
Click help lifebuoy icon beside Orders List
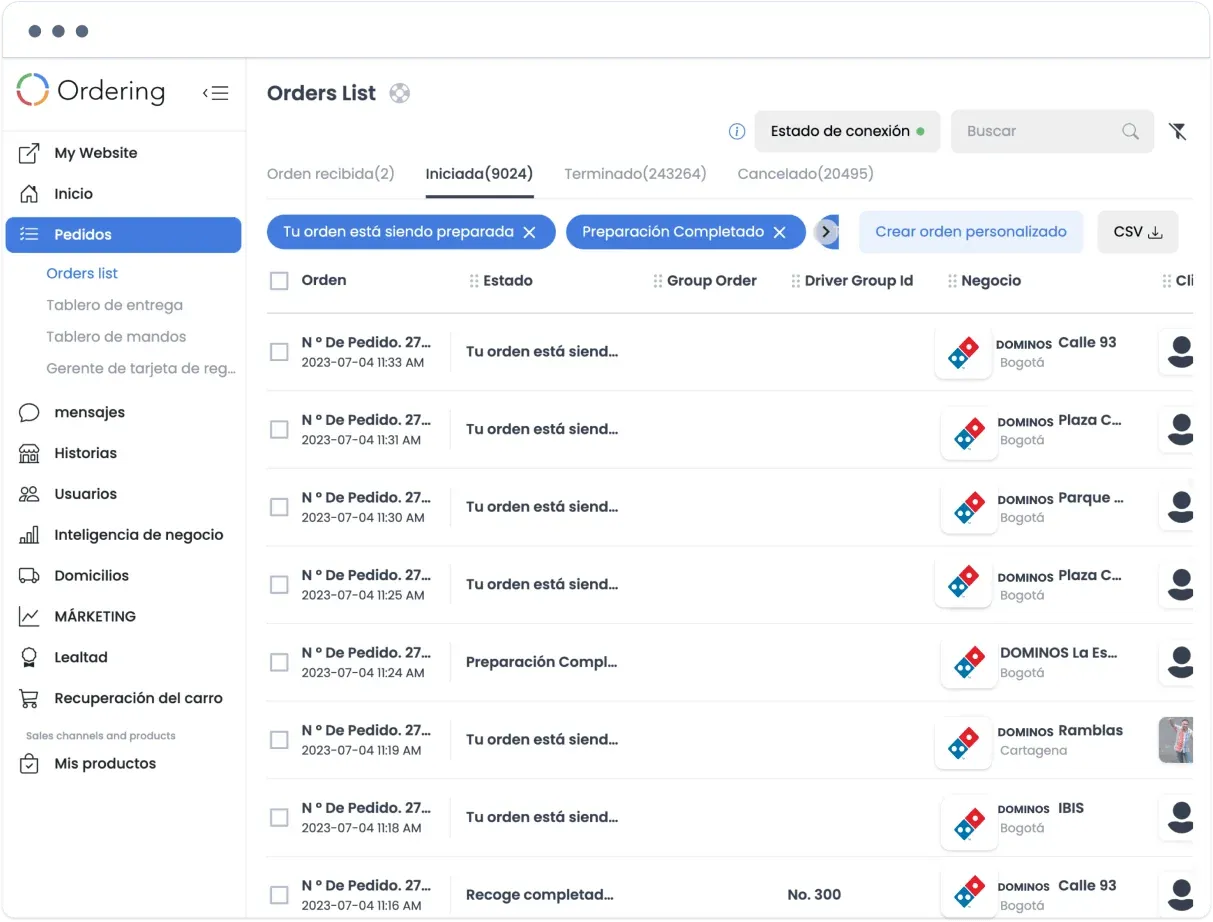(399, 93)
